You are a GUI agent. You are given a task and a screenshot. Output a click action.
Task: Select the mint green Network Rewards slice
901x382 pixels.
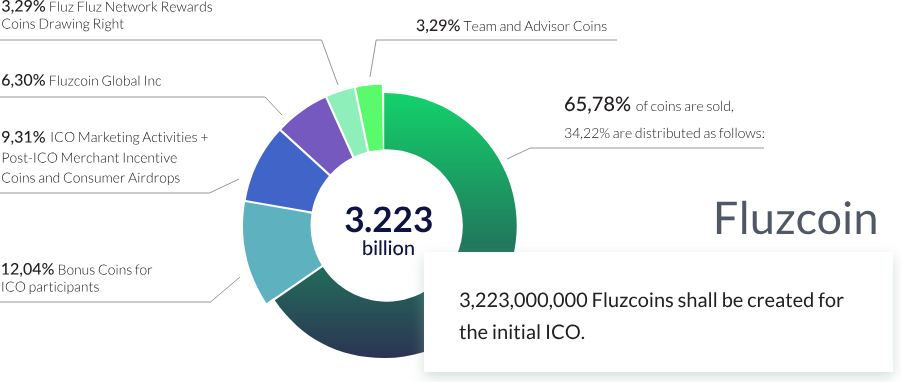pyautogui.click(x=348, y=122)
